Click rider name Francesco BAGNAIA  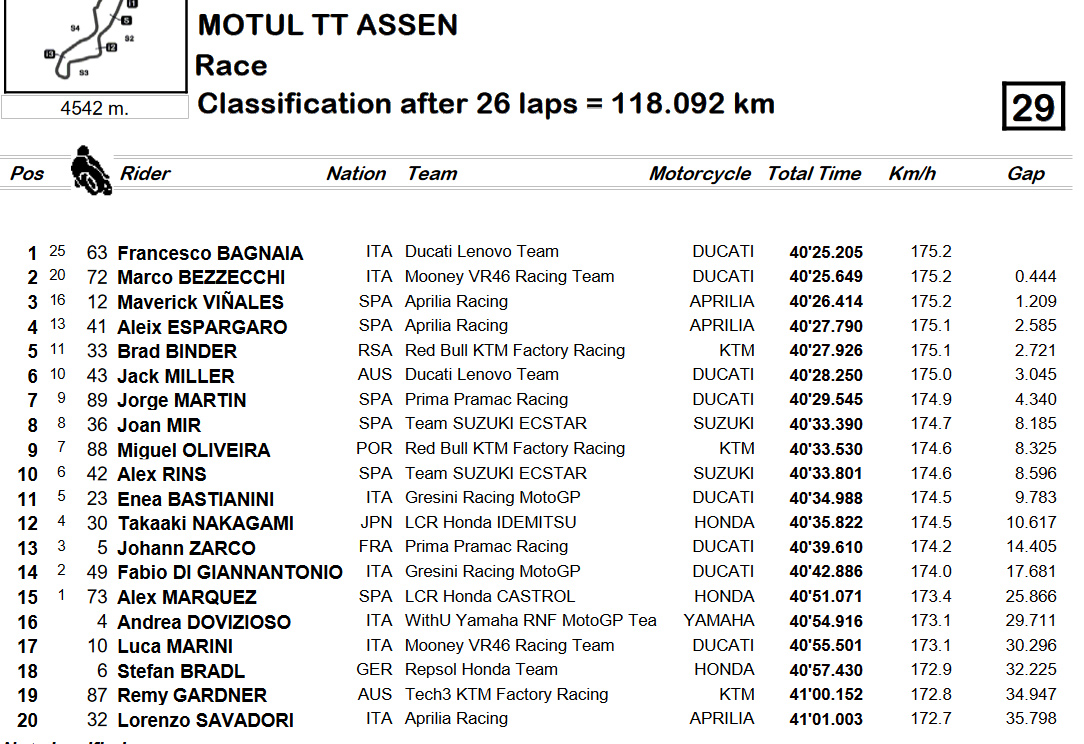coord(210,253)
